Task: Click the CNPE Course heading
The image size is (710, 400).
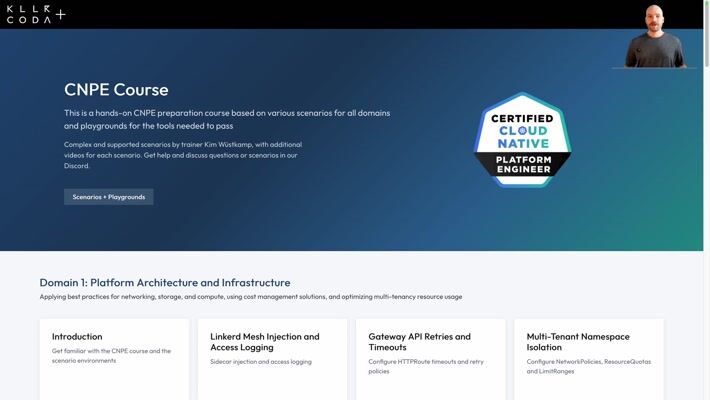Action: 116,90
